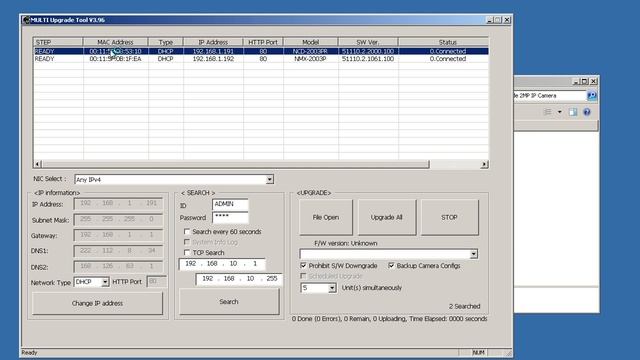Sort by the STEP column header
The width and height of the screenshot is (640, 360).
[58, 42]
